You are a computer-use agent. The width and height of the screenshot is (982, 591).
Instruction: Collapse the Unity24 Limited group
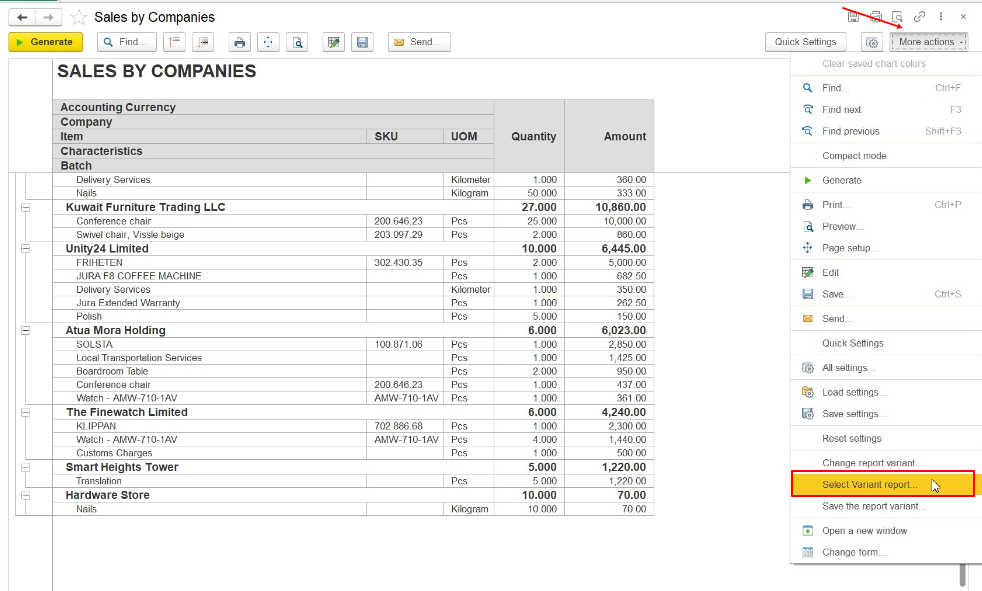click(26, 248)
